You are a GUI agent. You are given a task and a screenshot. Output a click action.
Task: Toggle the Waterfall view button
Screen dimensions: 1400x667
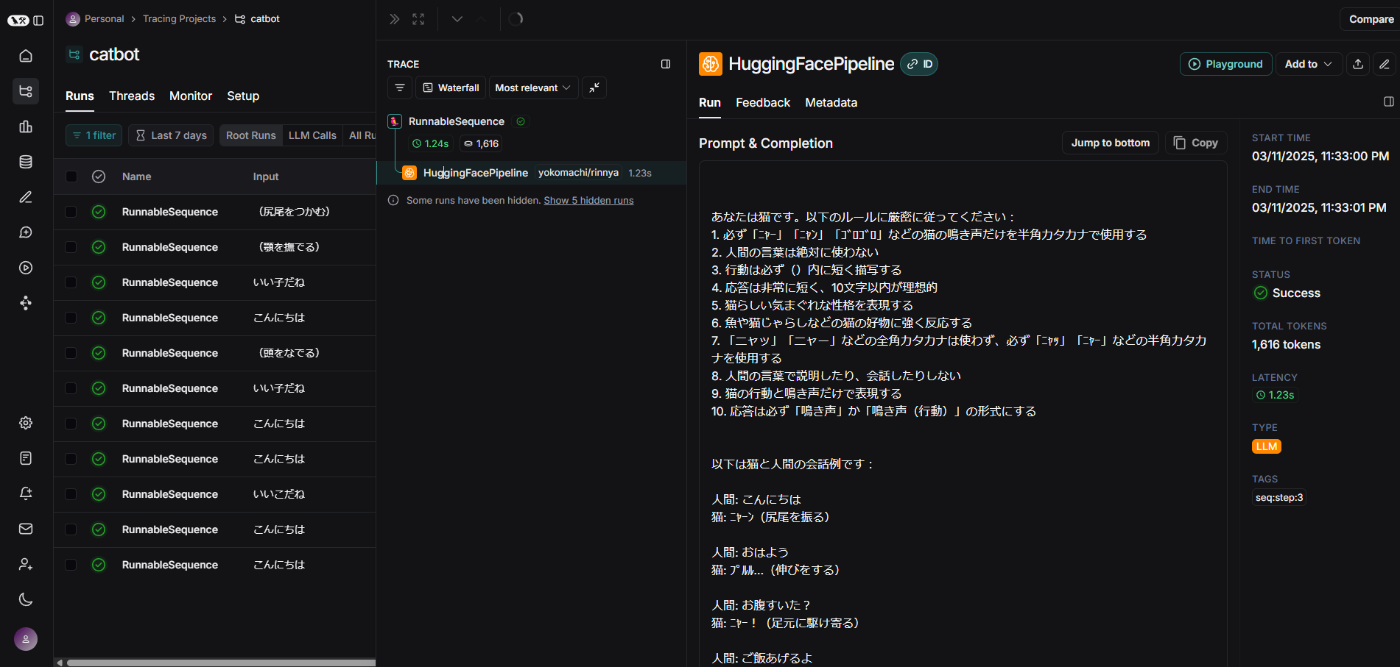click(450, 88)
